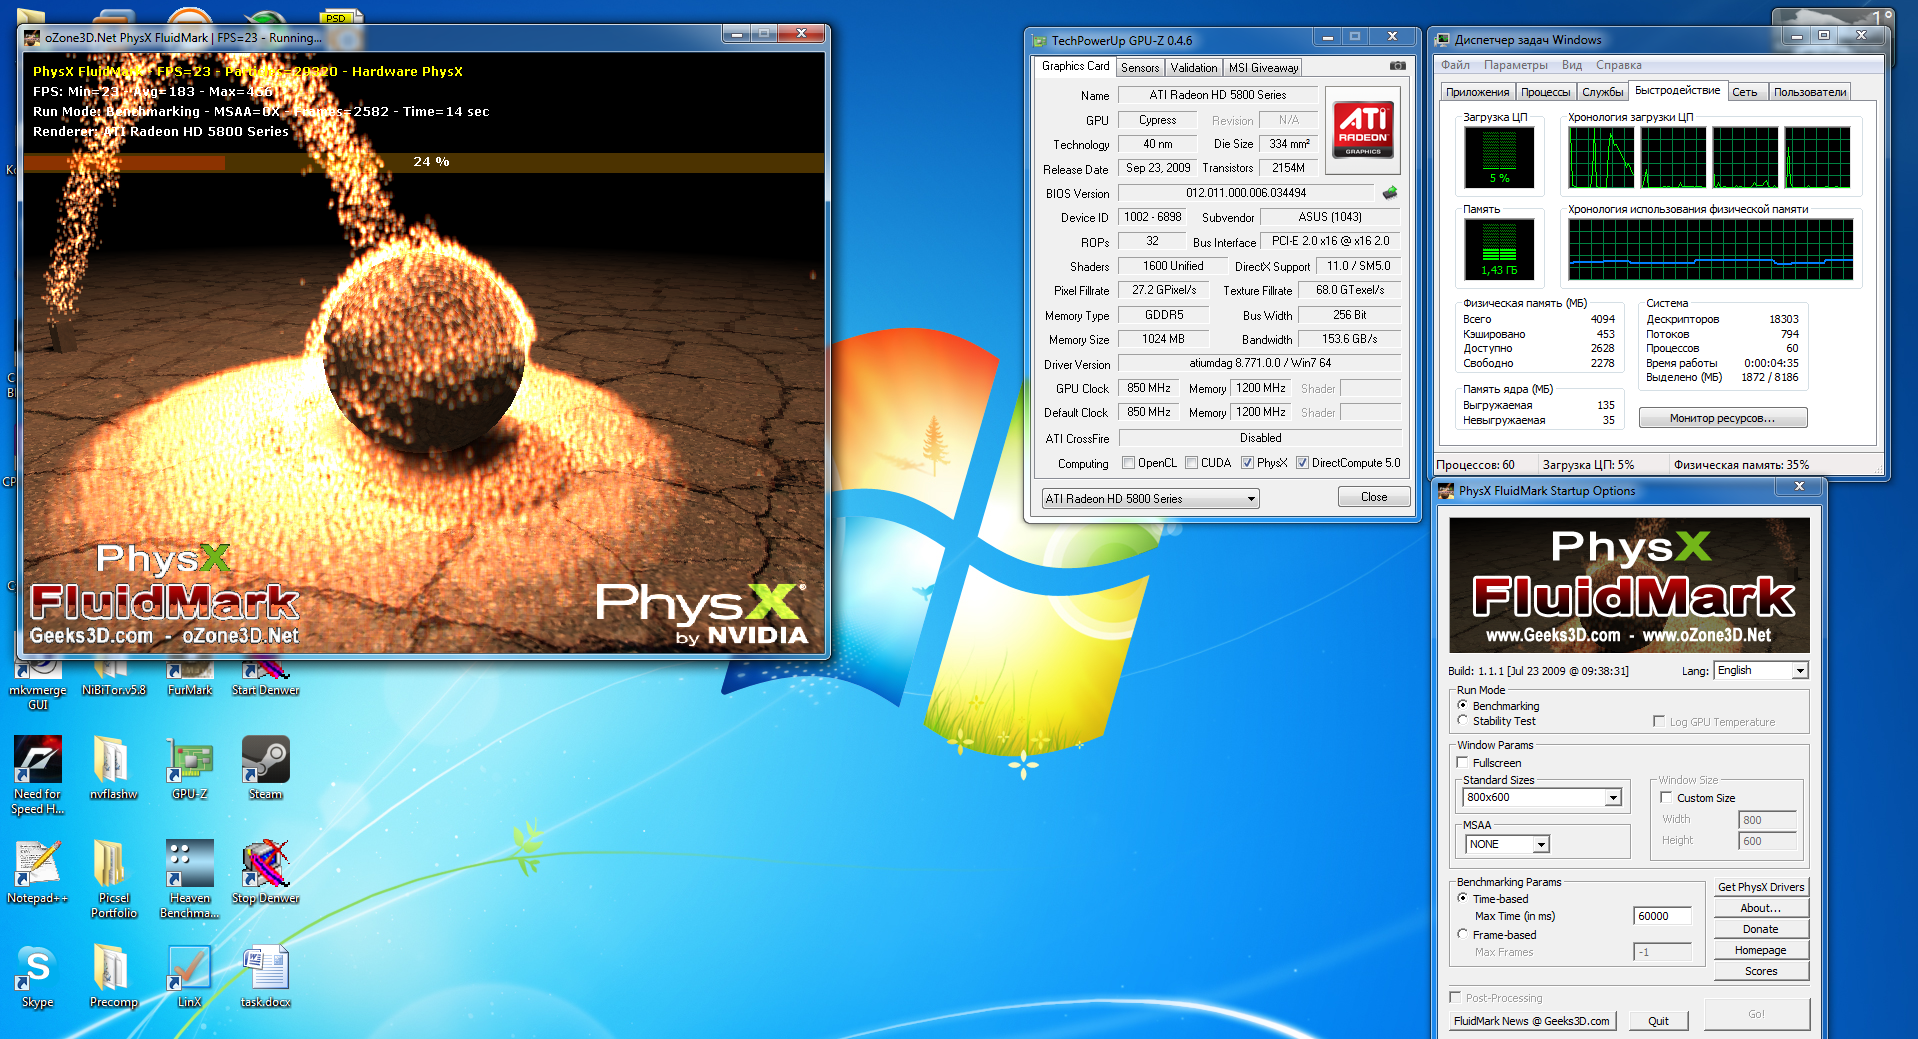Click the ATI Radeon logo in GPU-Z

tap(1362, 130)
